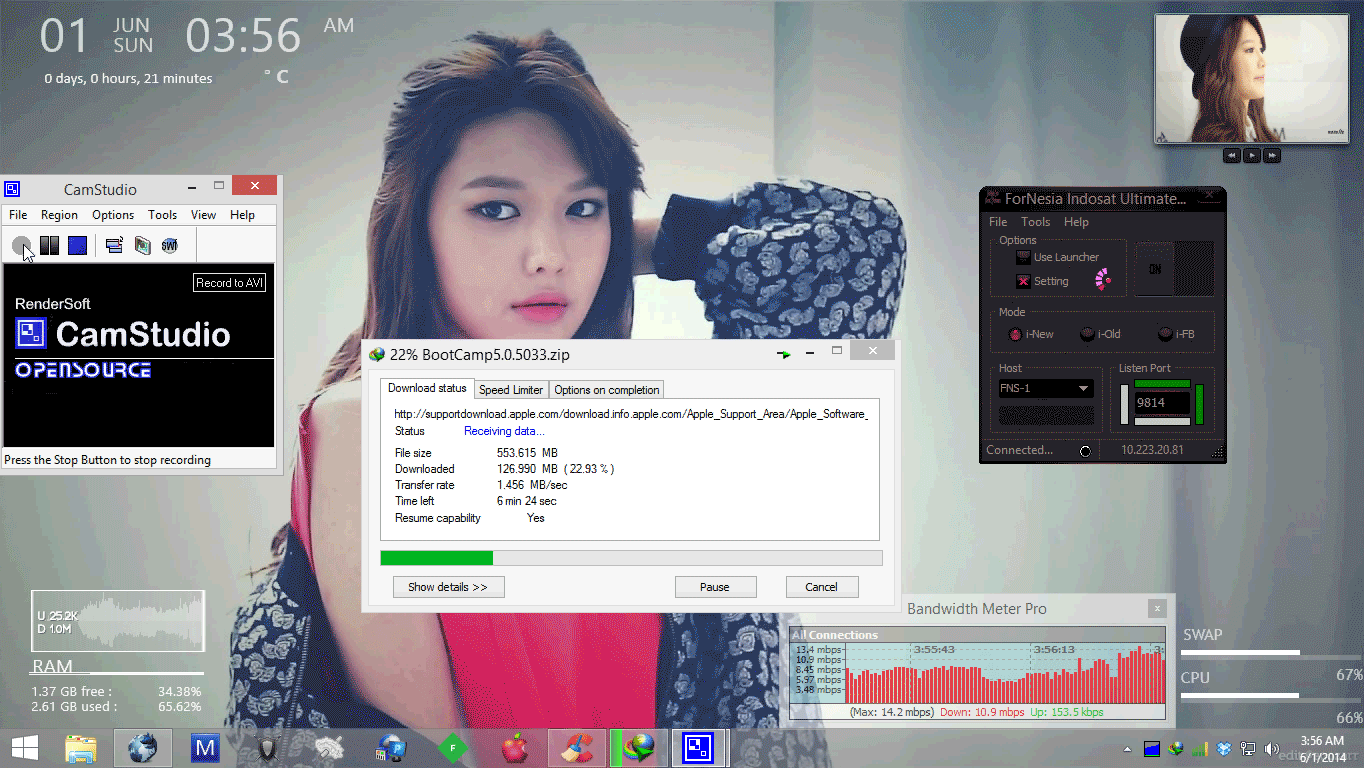
Task: Open CamStudio View menu
Action: tap(203, 215)
